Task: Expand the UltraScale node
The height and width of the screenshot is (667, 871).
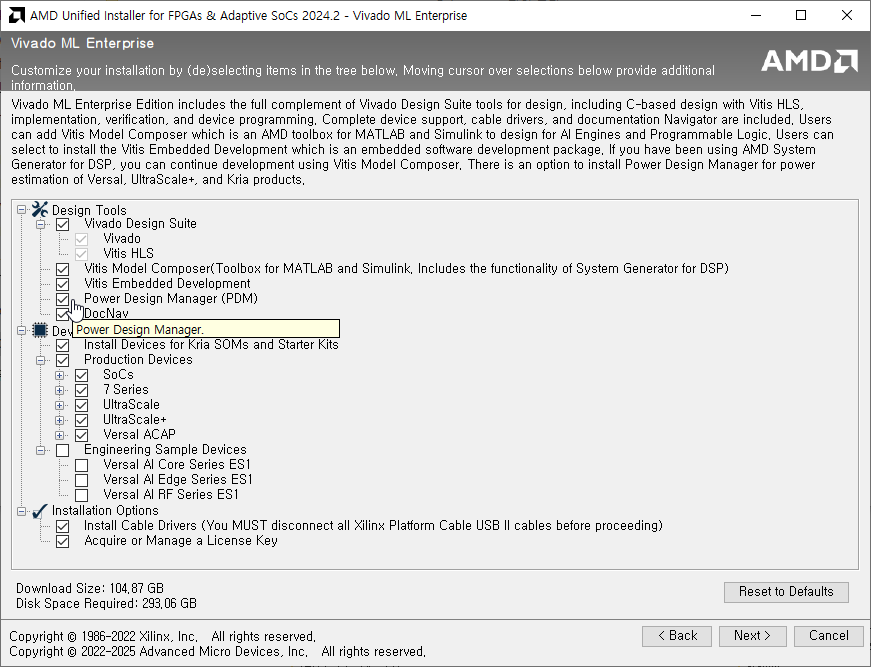Action: 59,405
